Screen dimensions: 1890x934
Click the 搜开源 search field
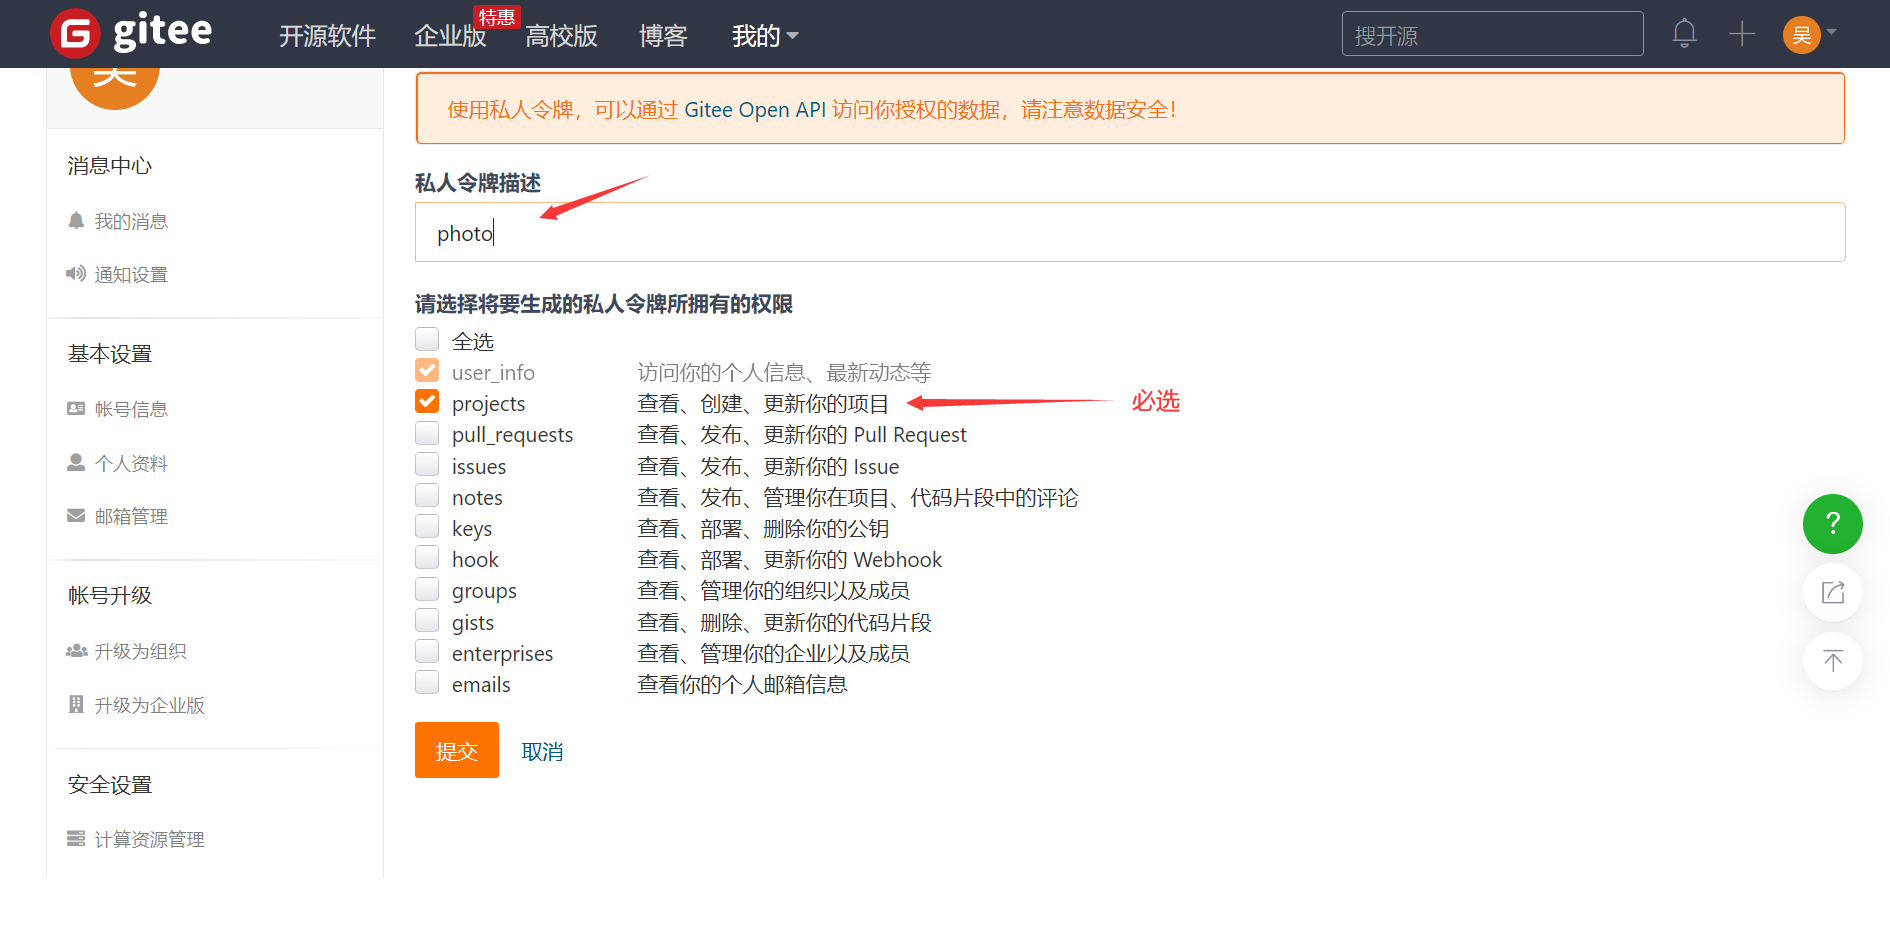click(1492, 33)
